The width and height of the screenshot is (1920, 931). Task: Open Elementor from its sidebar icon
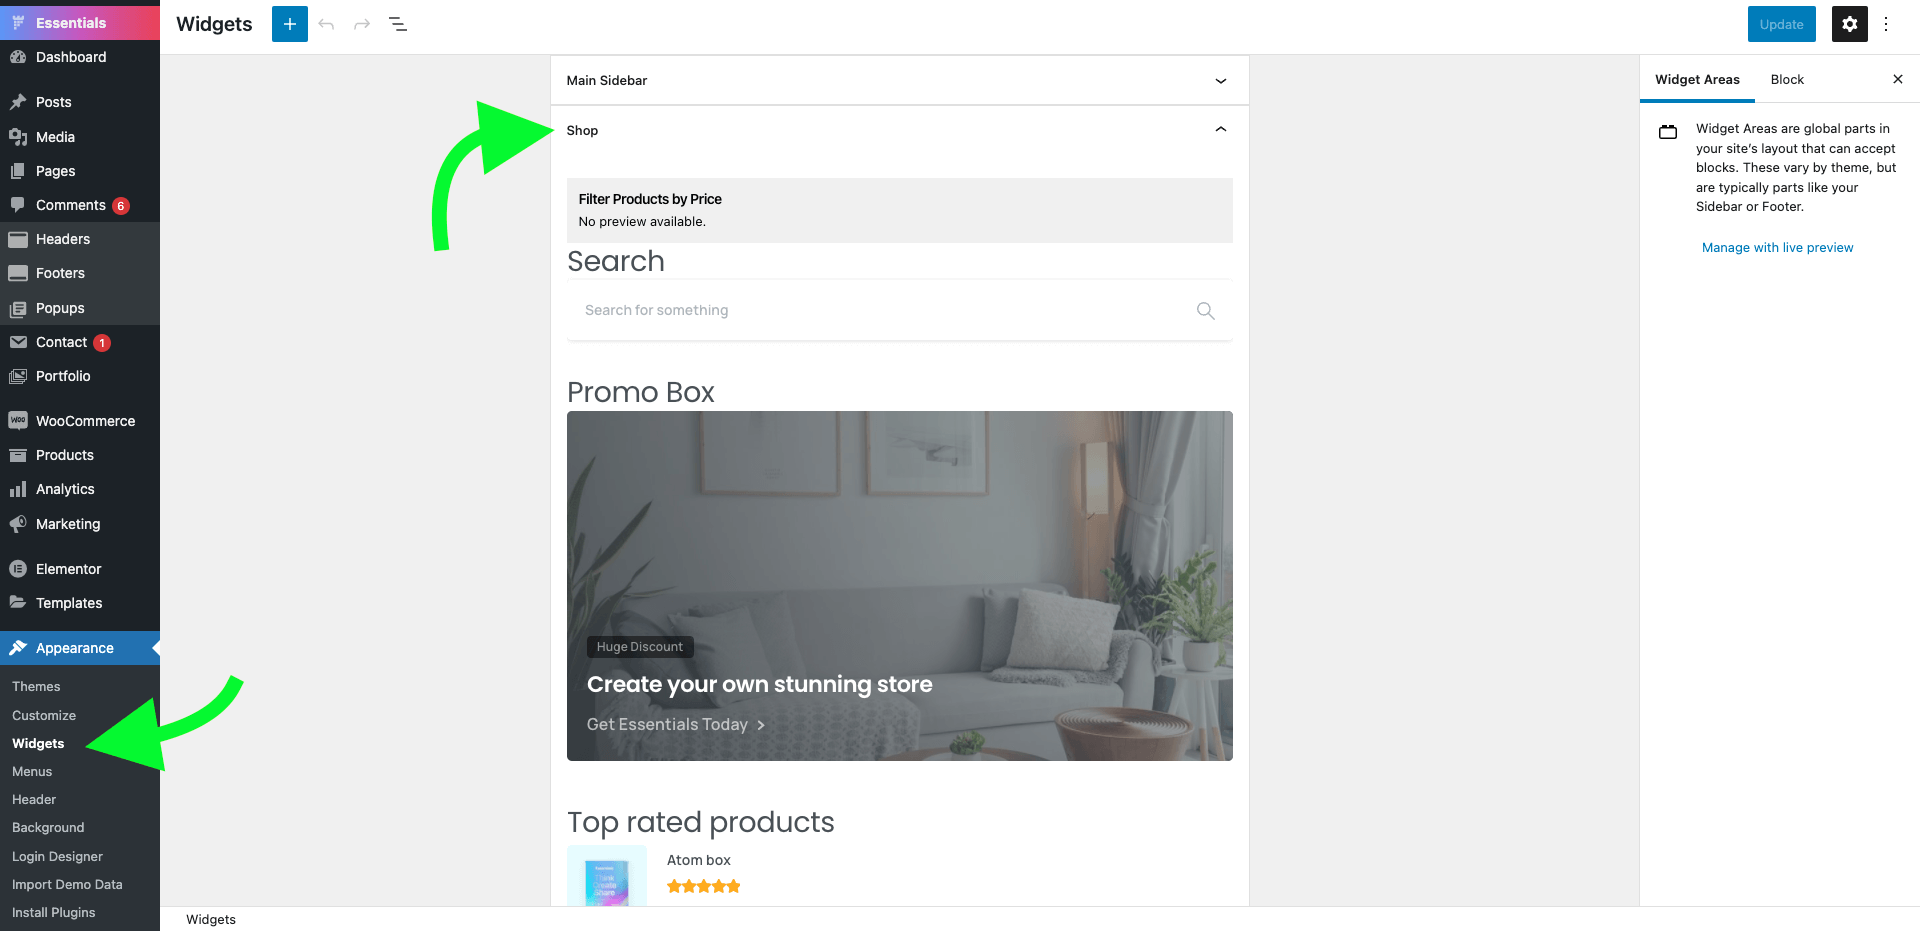point(18,568)
